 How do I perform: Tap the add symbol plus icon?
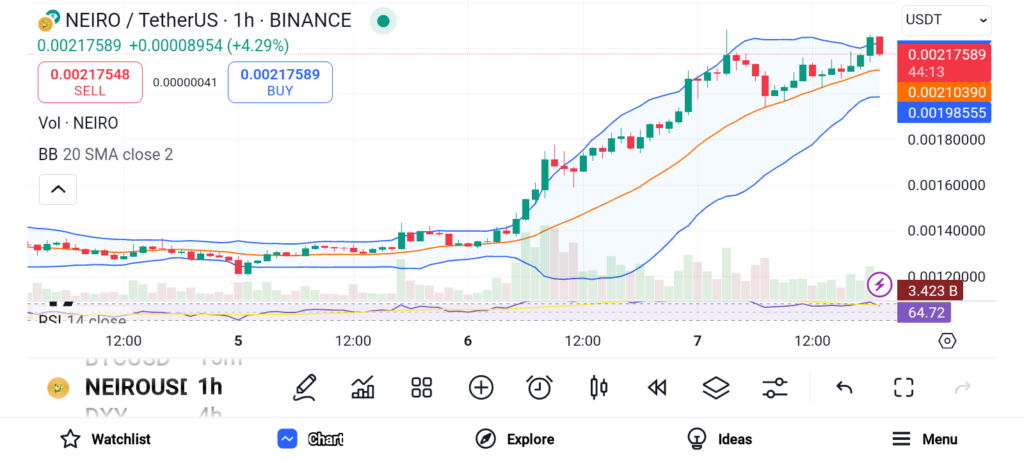coord(481,387)
